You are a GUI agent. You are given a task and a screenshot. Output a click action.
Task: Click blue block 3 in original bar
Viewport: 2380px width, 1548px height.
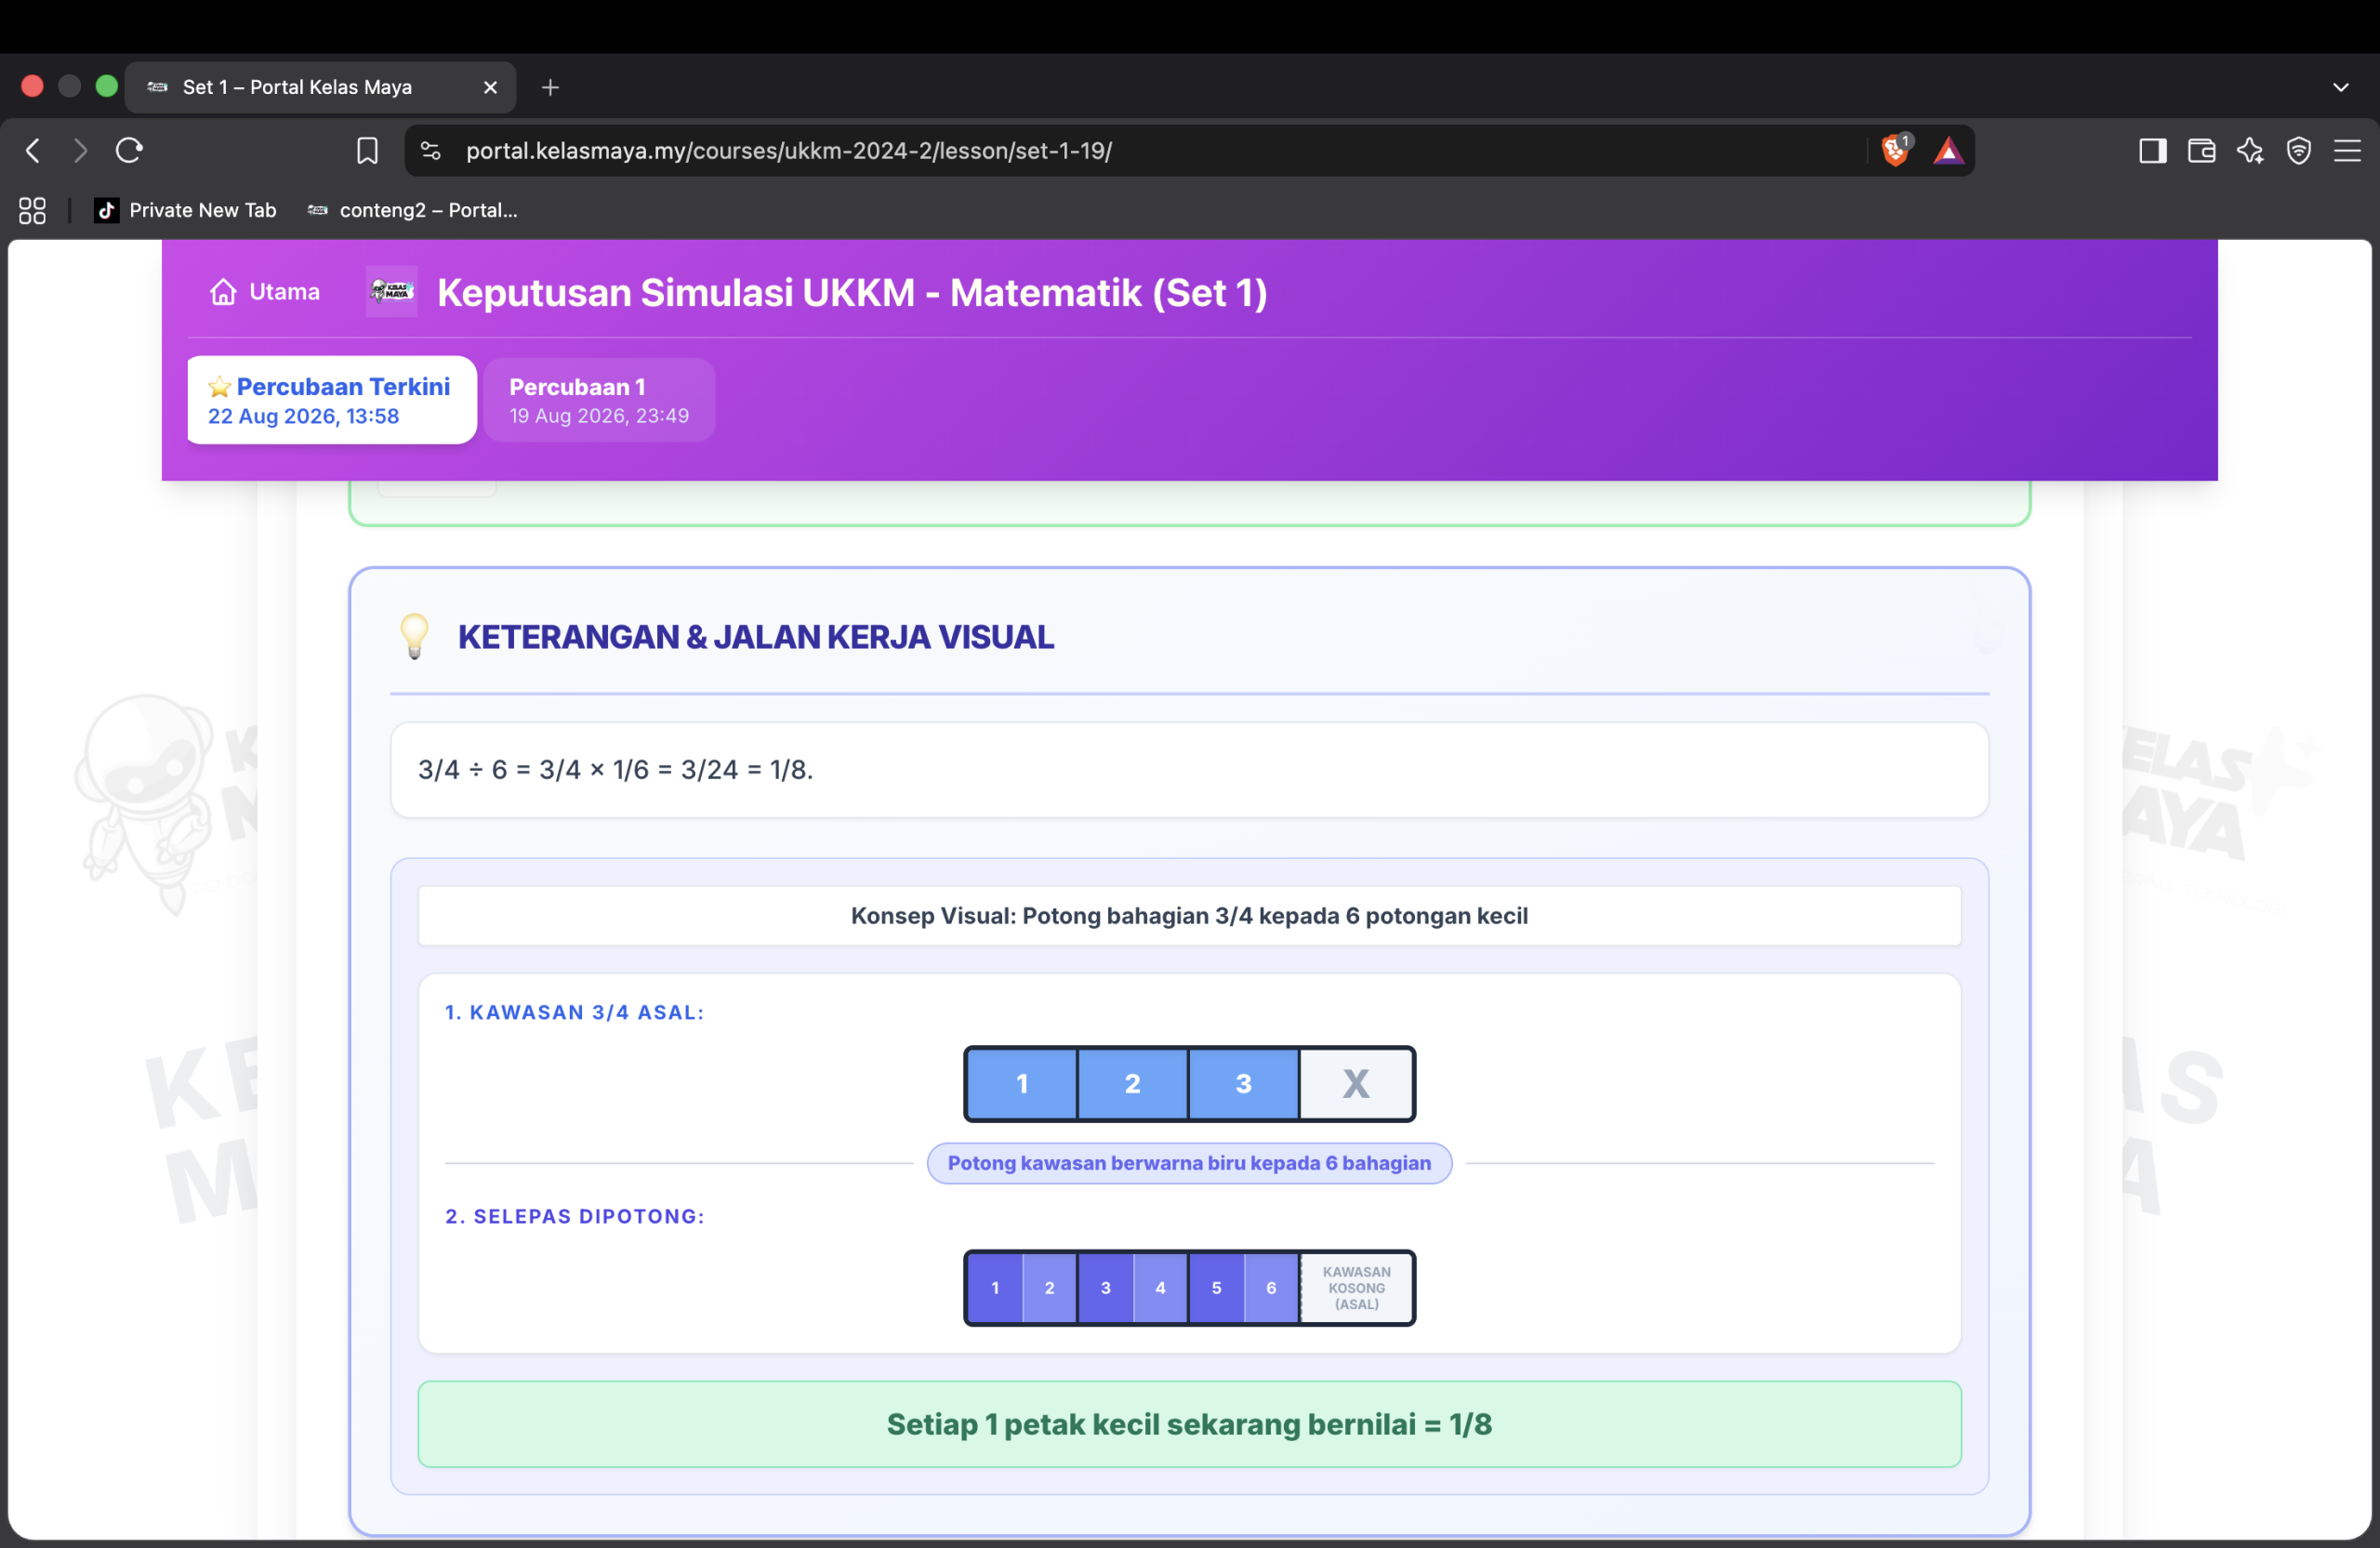pos(1244,1084)
